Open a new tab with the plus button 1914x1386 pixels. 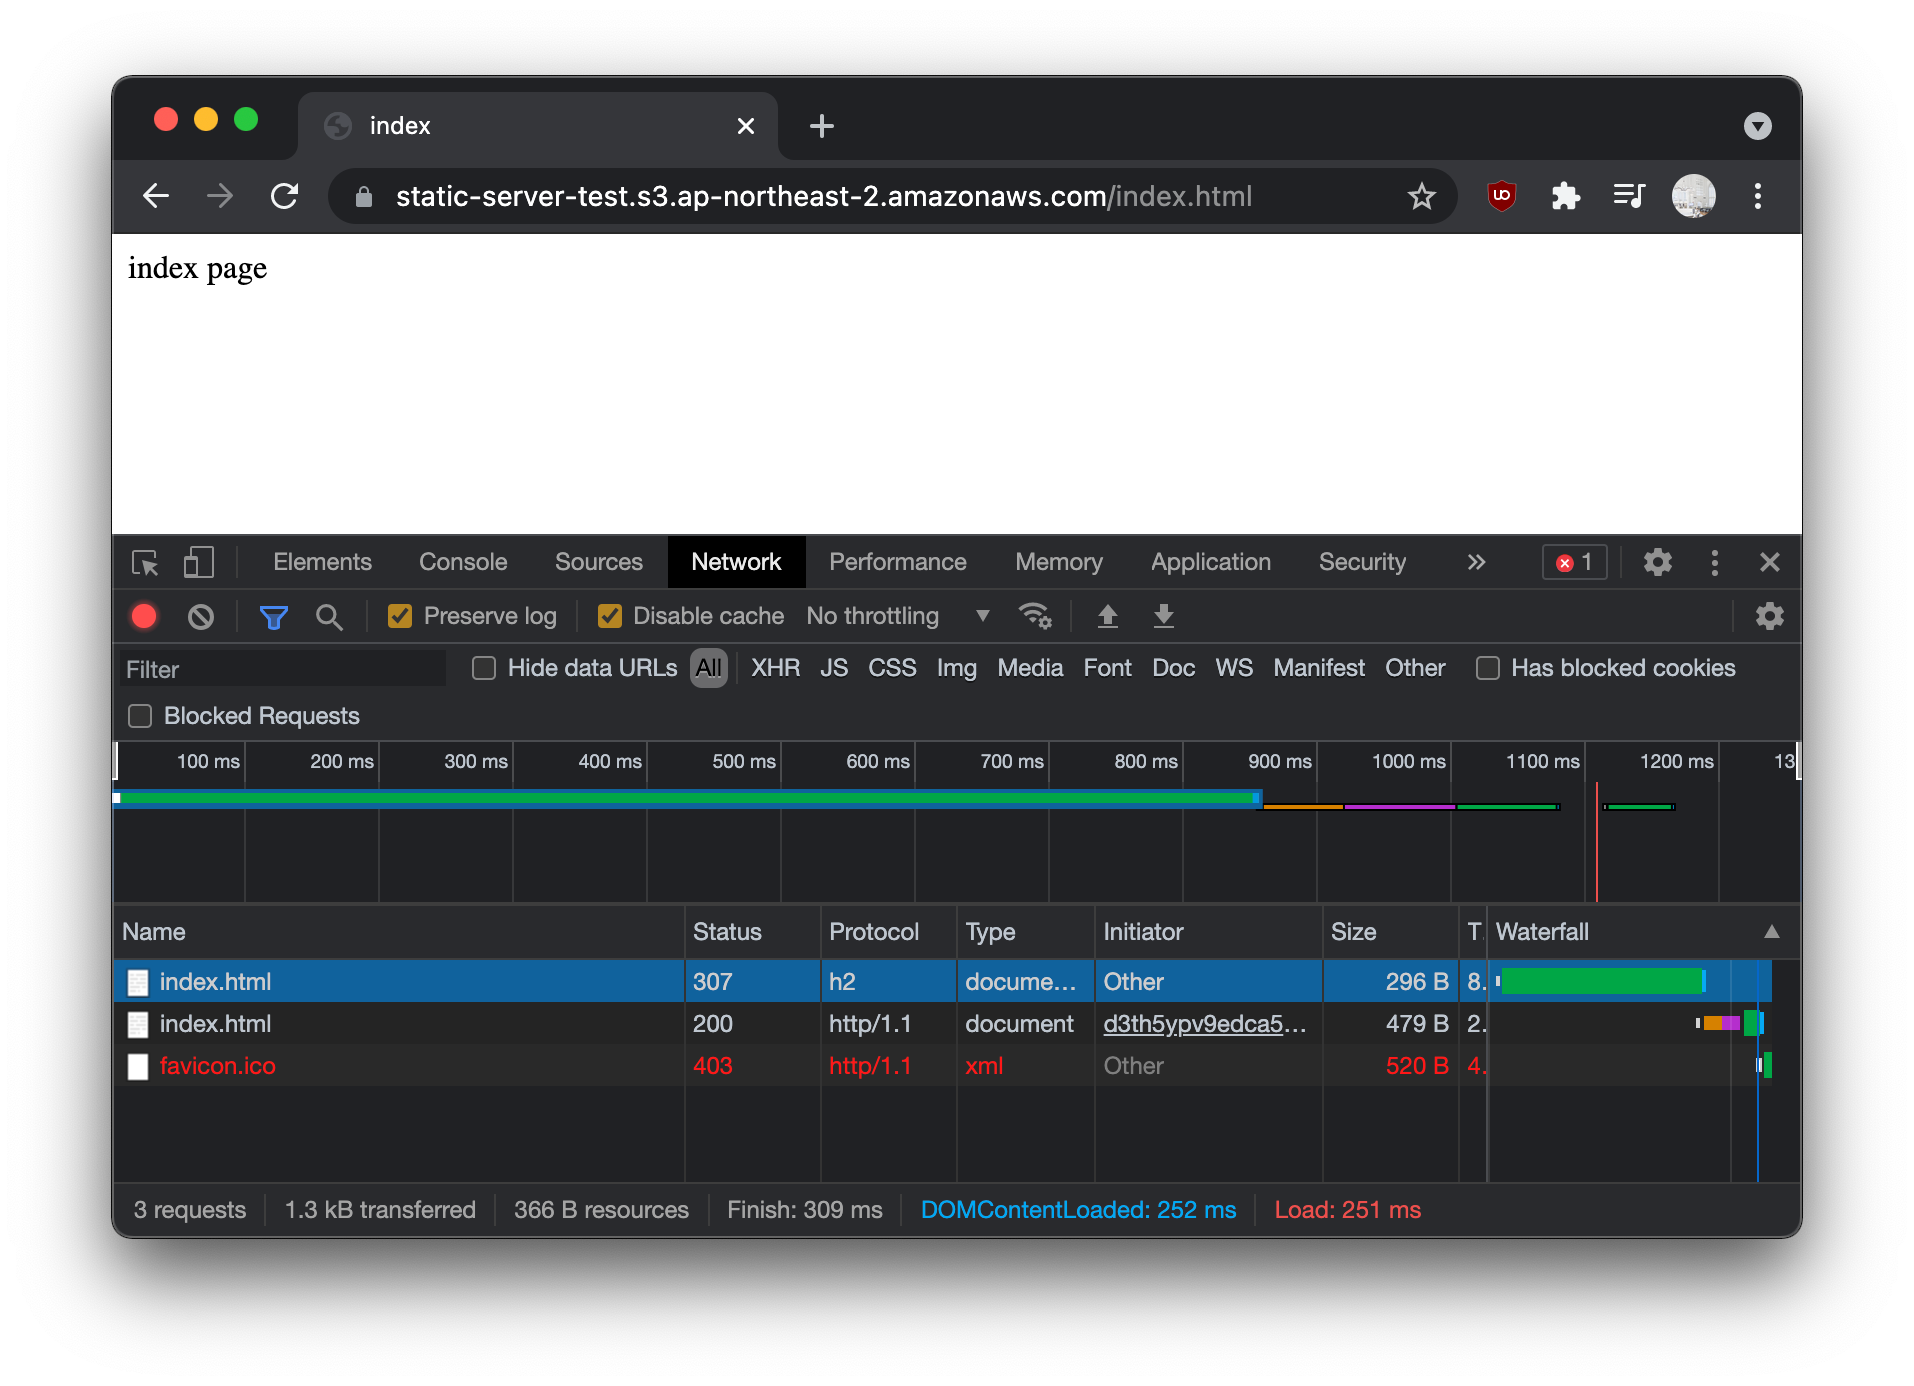pos(821,126)
